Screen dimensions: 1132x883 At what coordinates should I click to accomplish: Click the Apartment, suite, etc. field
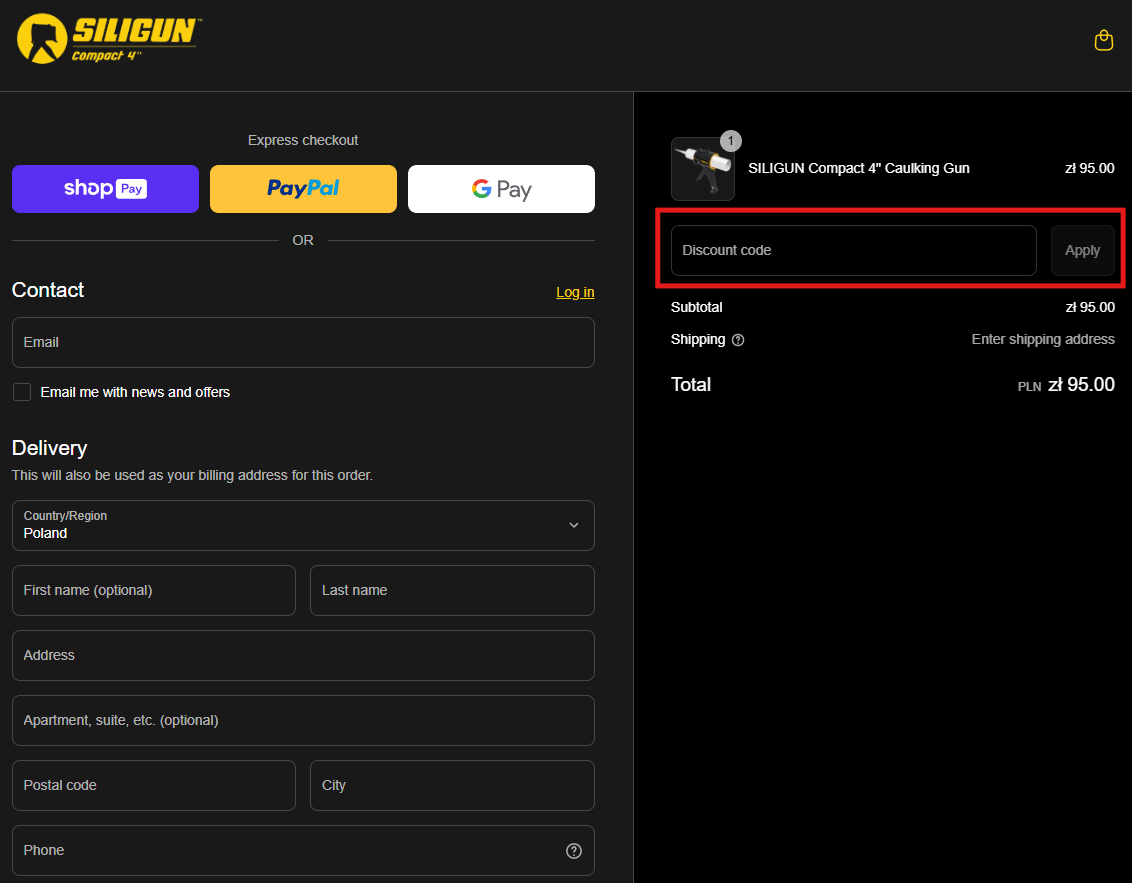(x=303, y=720)
